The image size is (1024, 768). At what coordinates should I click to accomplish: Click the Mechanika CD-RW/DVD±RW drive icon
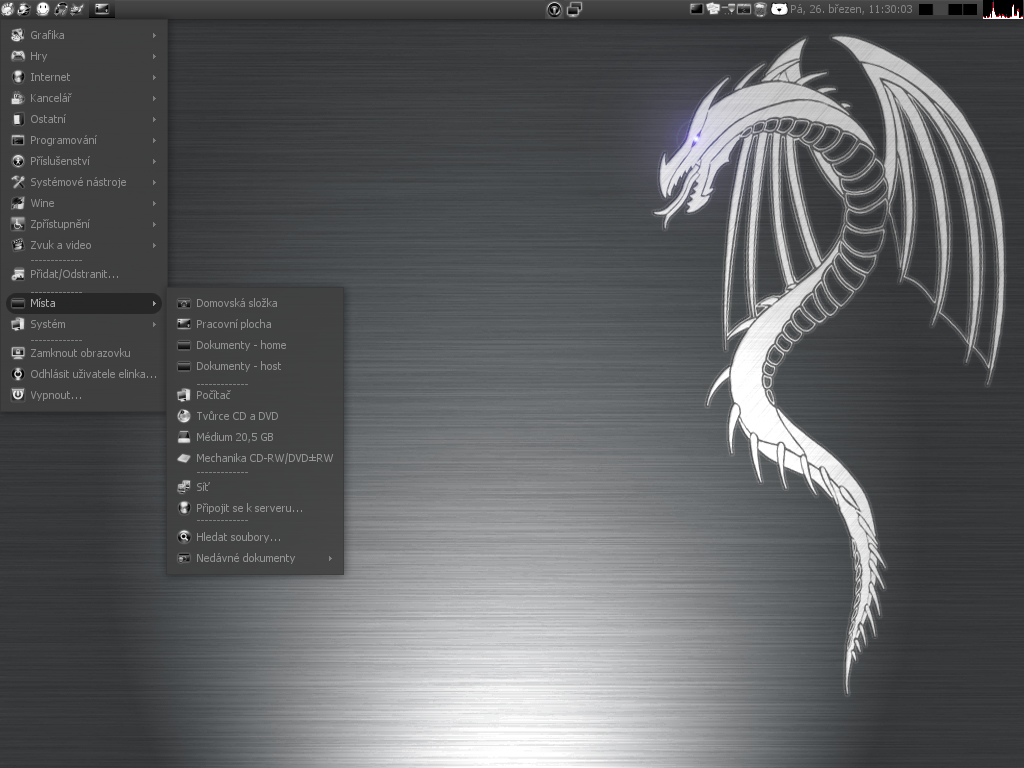[184, 458]
